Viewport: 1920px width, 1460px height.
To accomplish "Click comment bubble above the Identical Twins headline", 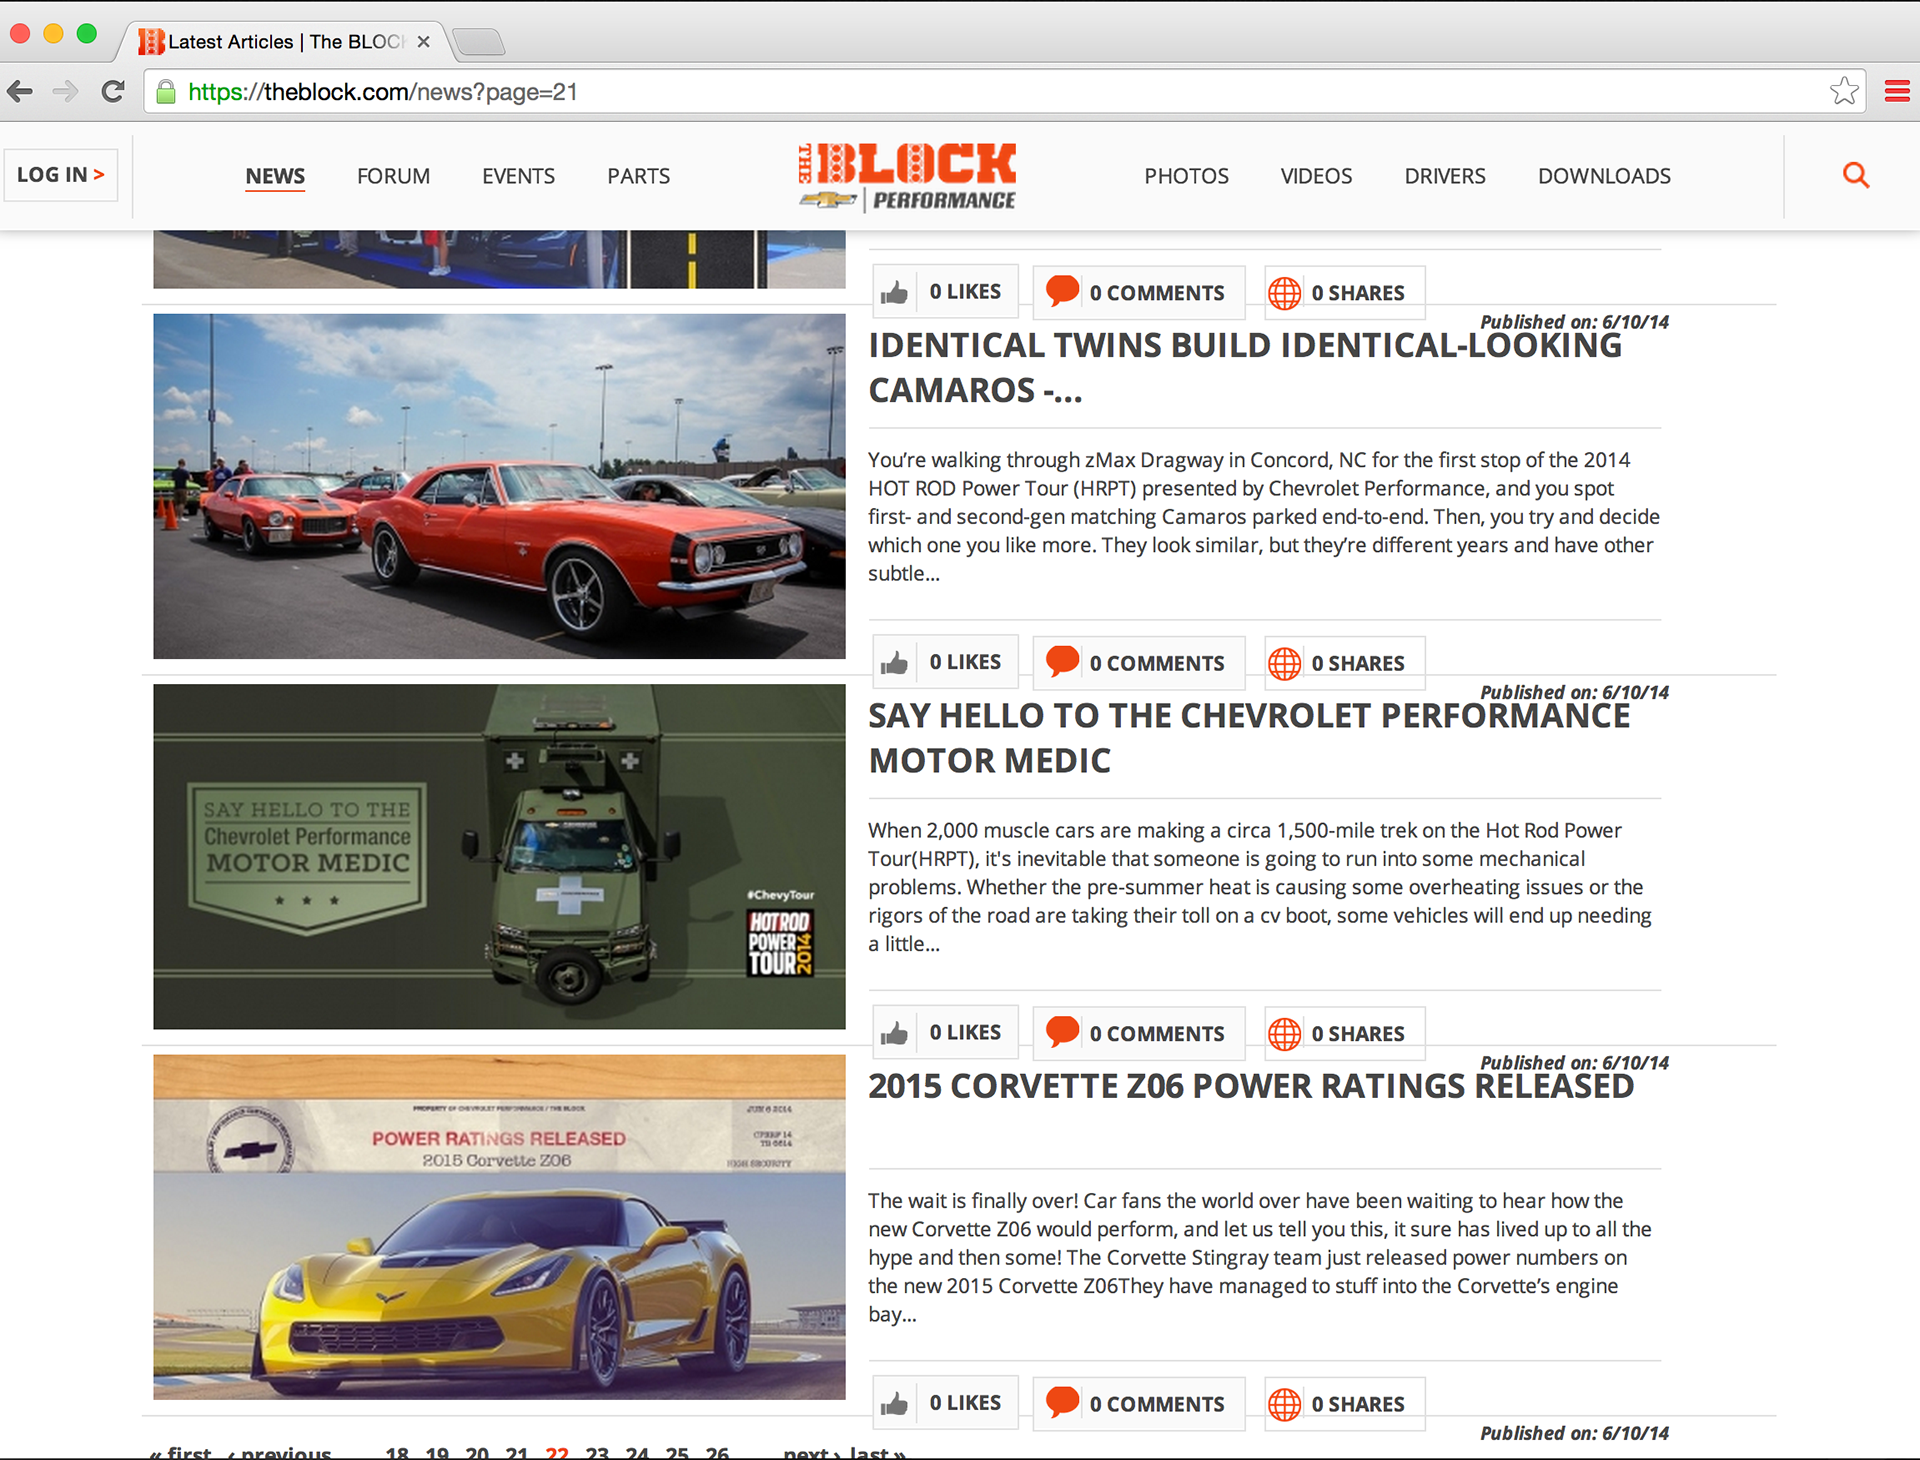I will pyautogui.click(x=1062, y=291).
